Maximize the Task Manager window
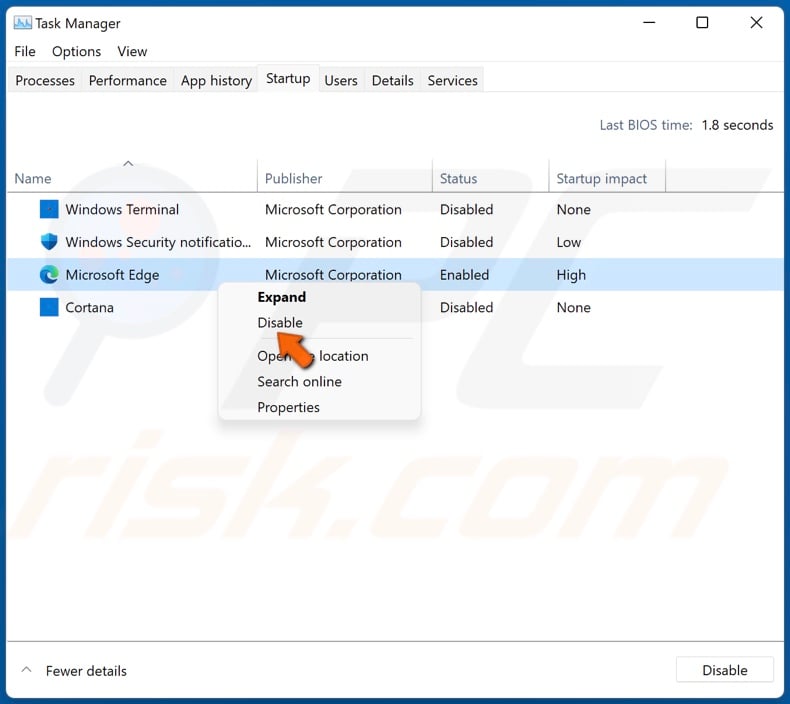This screenshot has height=704, width=790. [702, 23]
